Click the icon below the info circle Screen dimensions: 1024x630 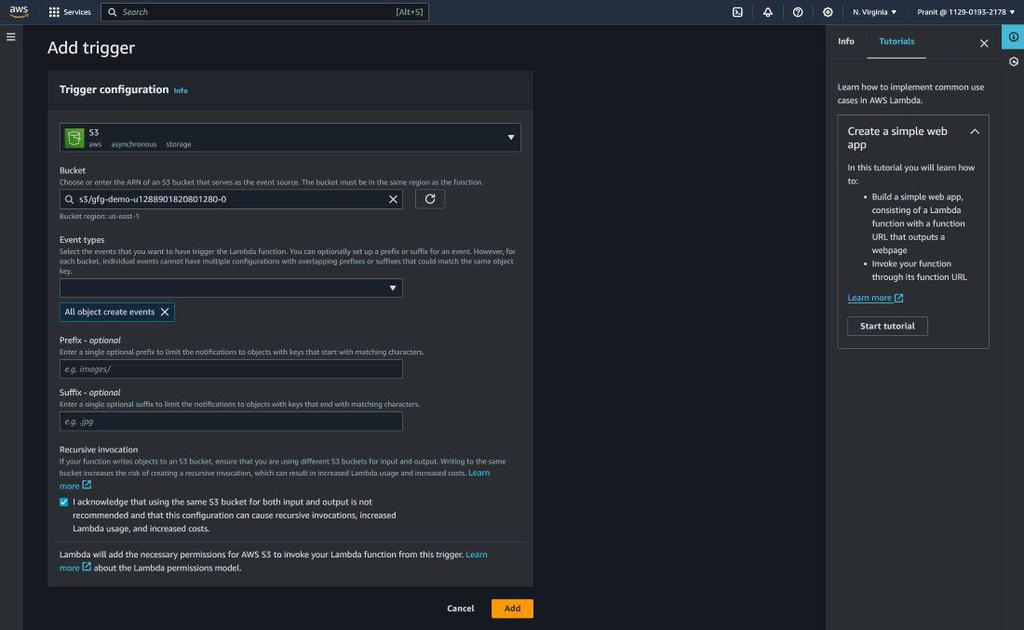(1014, 62)
